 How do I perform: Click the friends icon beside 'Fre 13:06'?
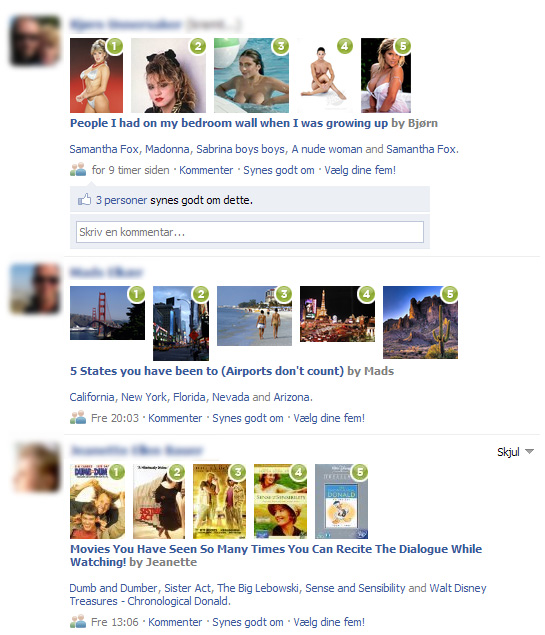78,621
